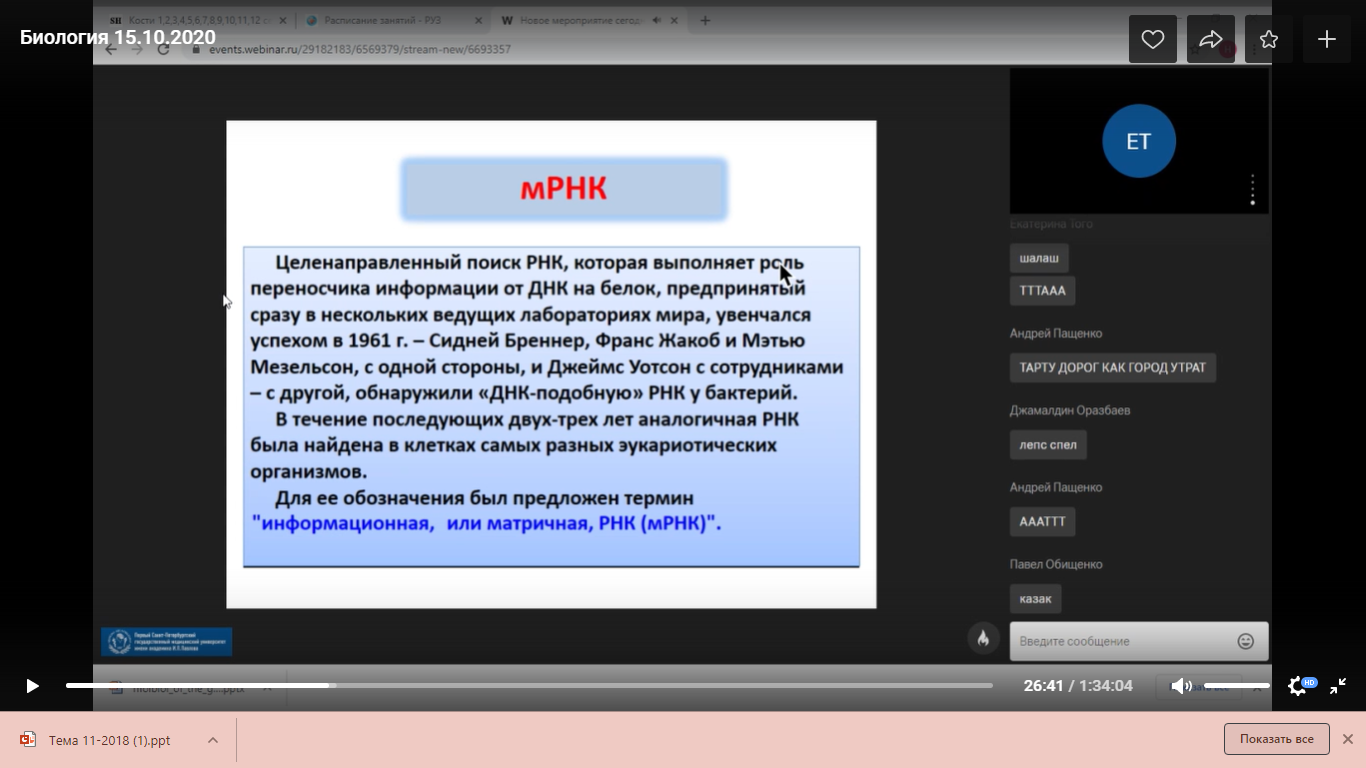
Task: Adjust the volume slider
Action: pyautogui.click(x=1237, y=686)
